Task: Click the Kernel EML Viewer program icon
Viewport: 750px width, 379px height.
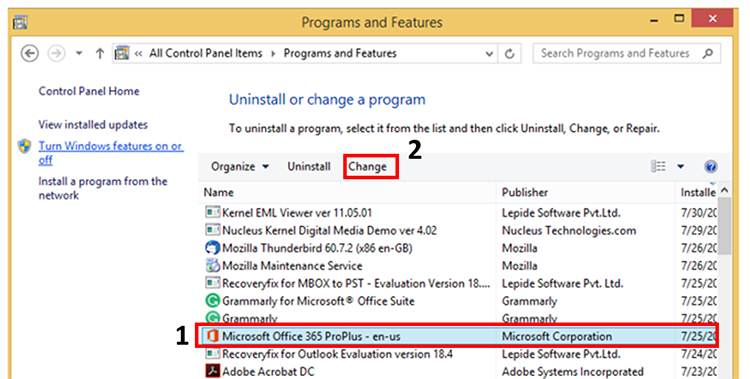Action: [212, 212]
